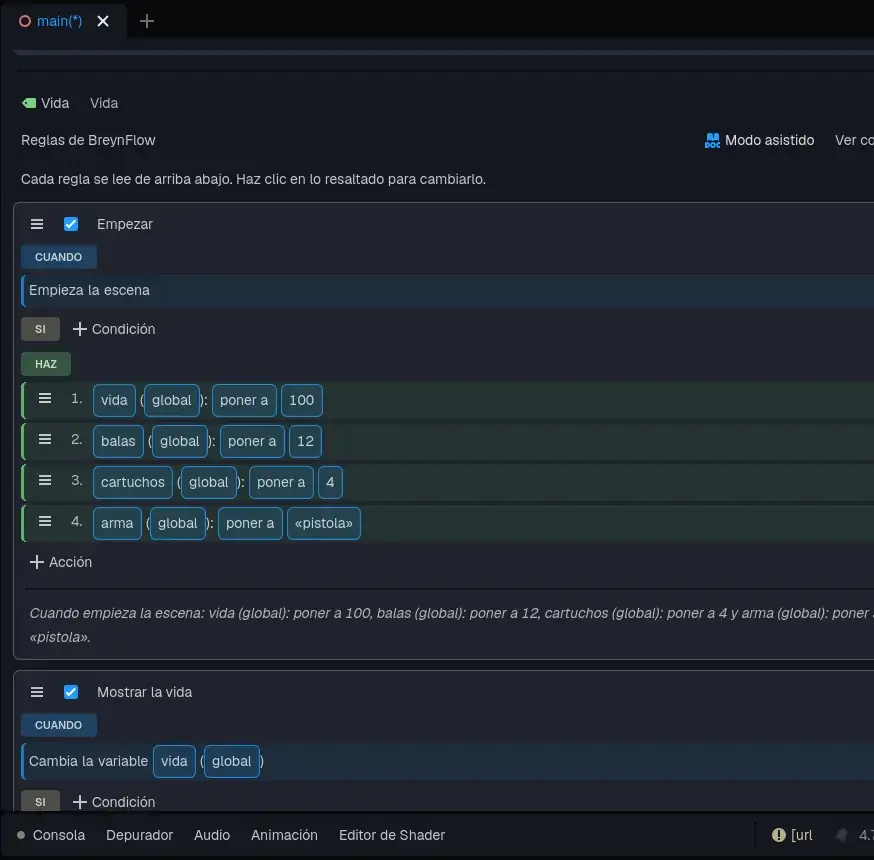Edit the value 100 in action 1
Image resolution: width=874 pixels, height=860 pixels.
point(302,400)
